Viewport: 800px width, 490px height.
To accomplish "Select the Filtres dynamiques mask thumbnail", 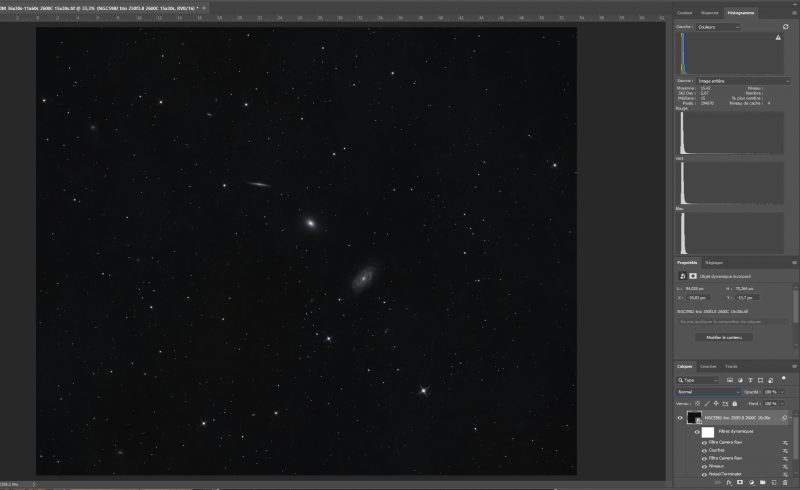I will pos(708,432).
